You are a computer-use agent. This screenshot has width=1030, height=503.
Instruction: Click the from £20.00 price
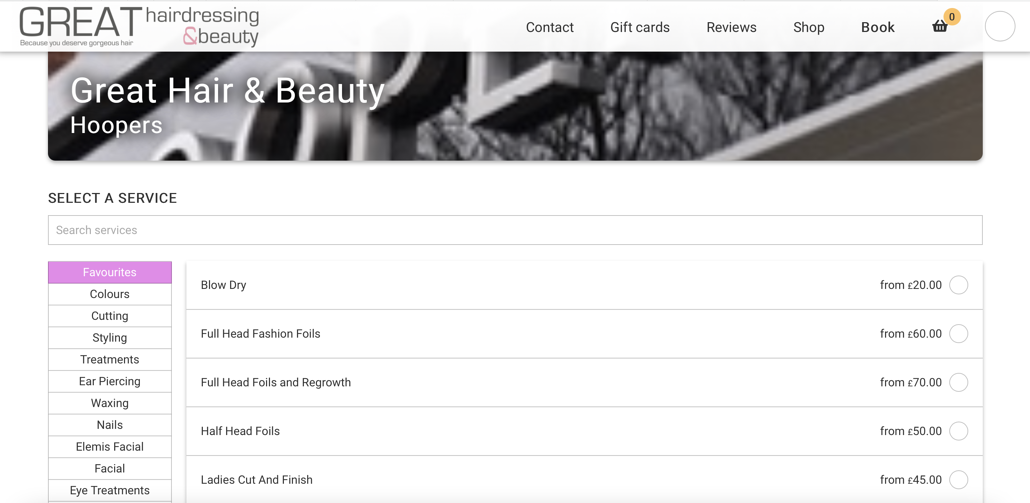(910, 285)
